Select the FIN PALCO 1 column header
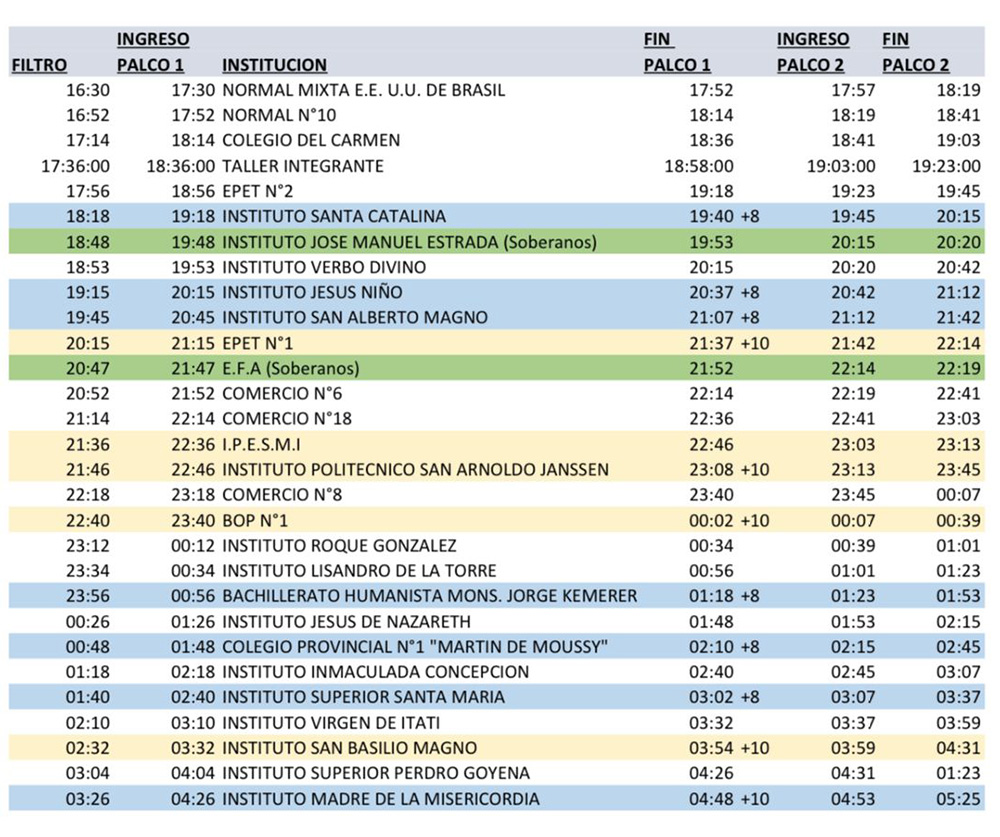1000x837 pixels. point(676,53)
